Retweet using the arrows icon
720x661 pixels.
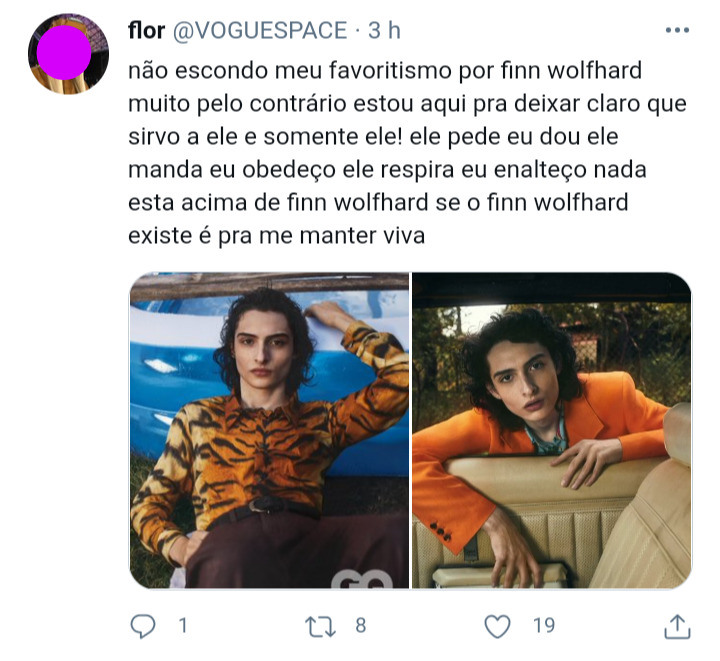coord(321,626)
